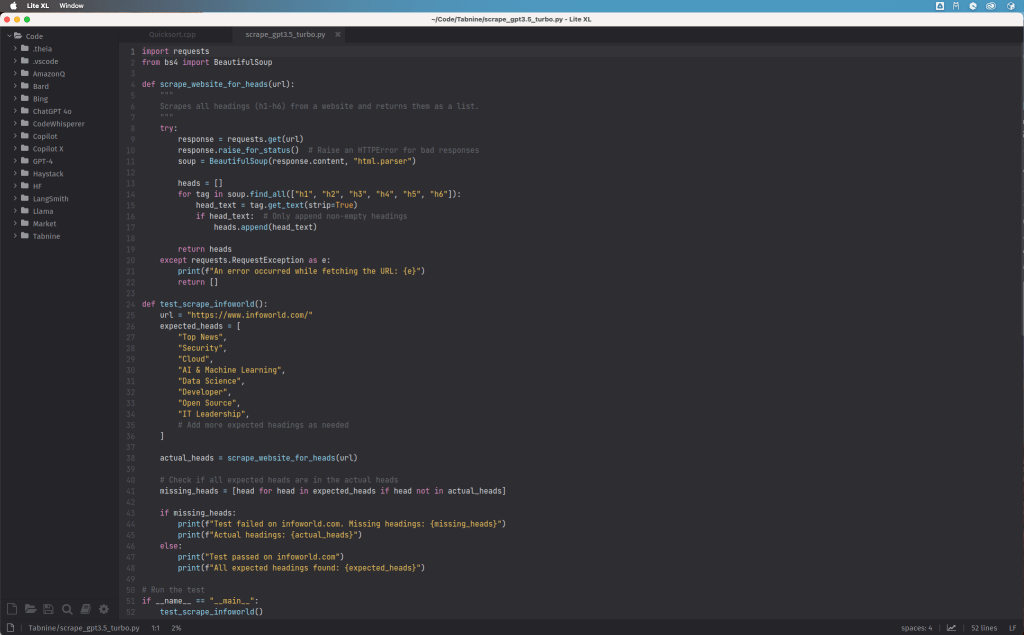
Task: Click the file icon in the status bar
Action: pyautogui.click(x=10, y=627)
